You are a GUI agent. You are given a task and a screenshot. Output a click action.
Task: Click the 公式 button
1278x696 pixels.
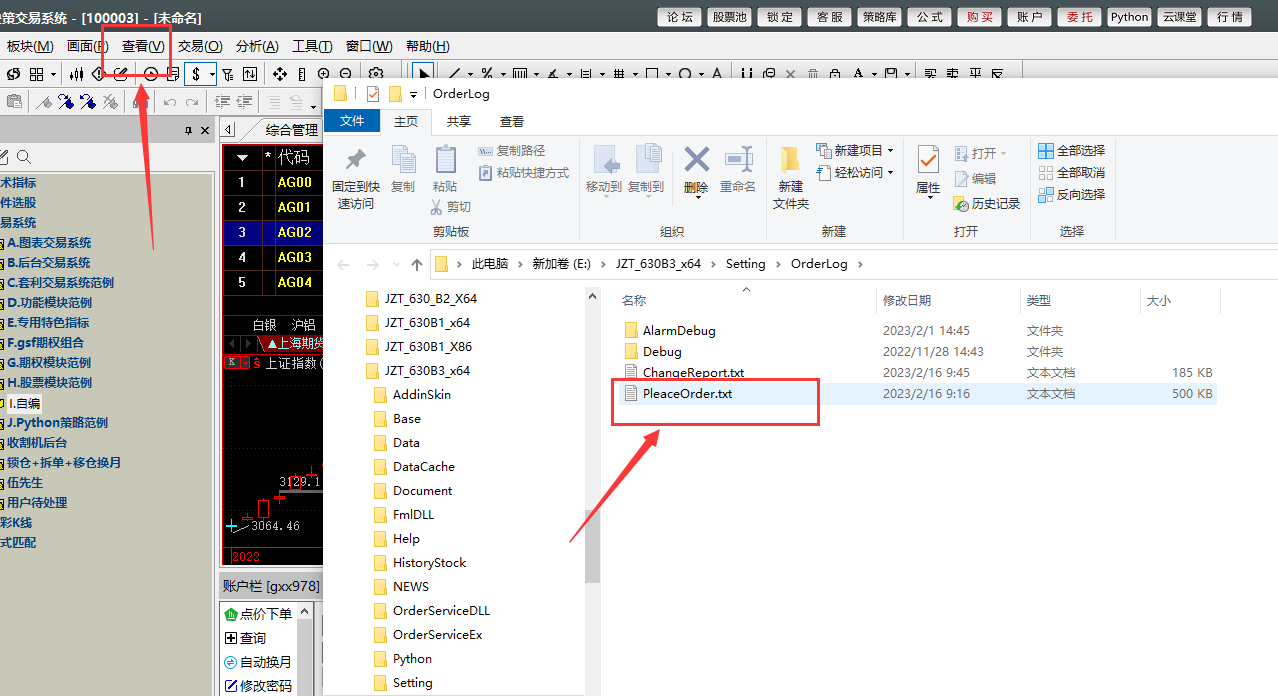click(930, 16)
